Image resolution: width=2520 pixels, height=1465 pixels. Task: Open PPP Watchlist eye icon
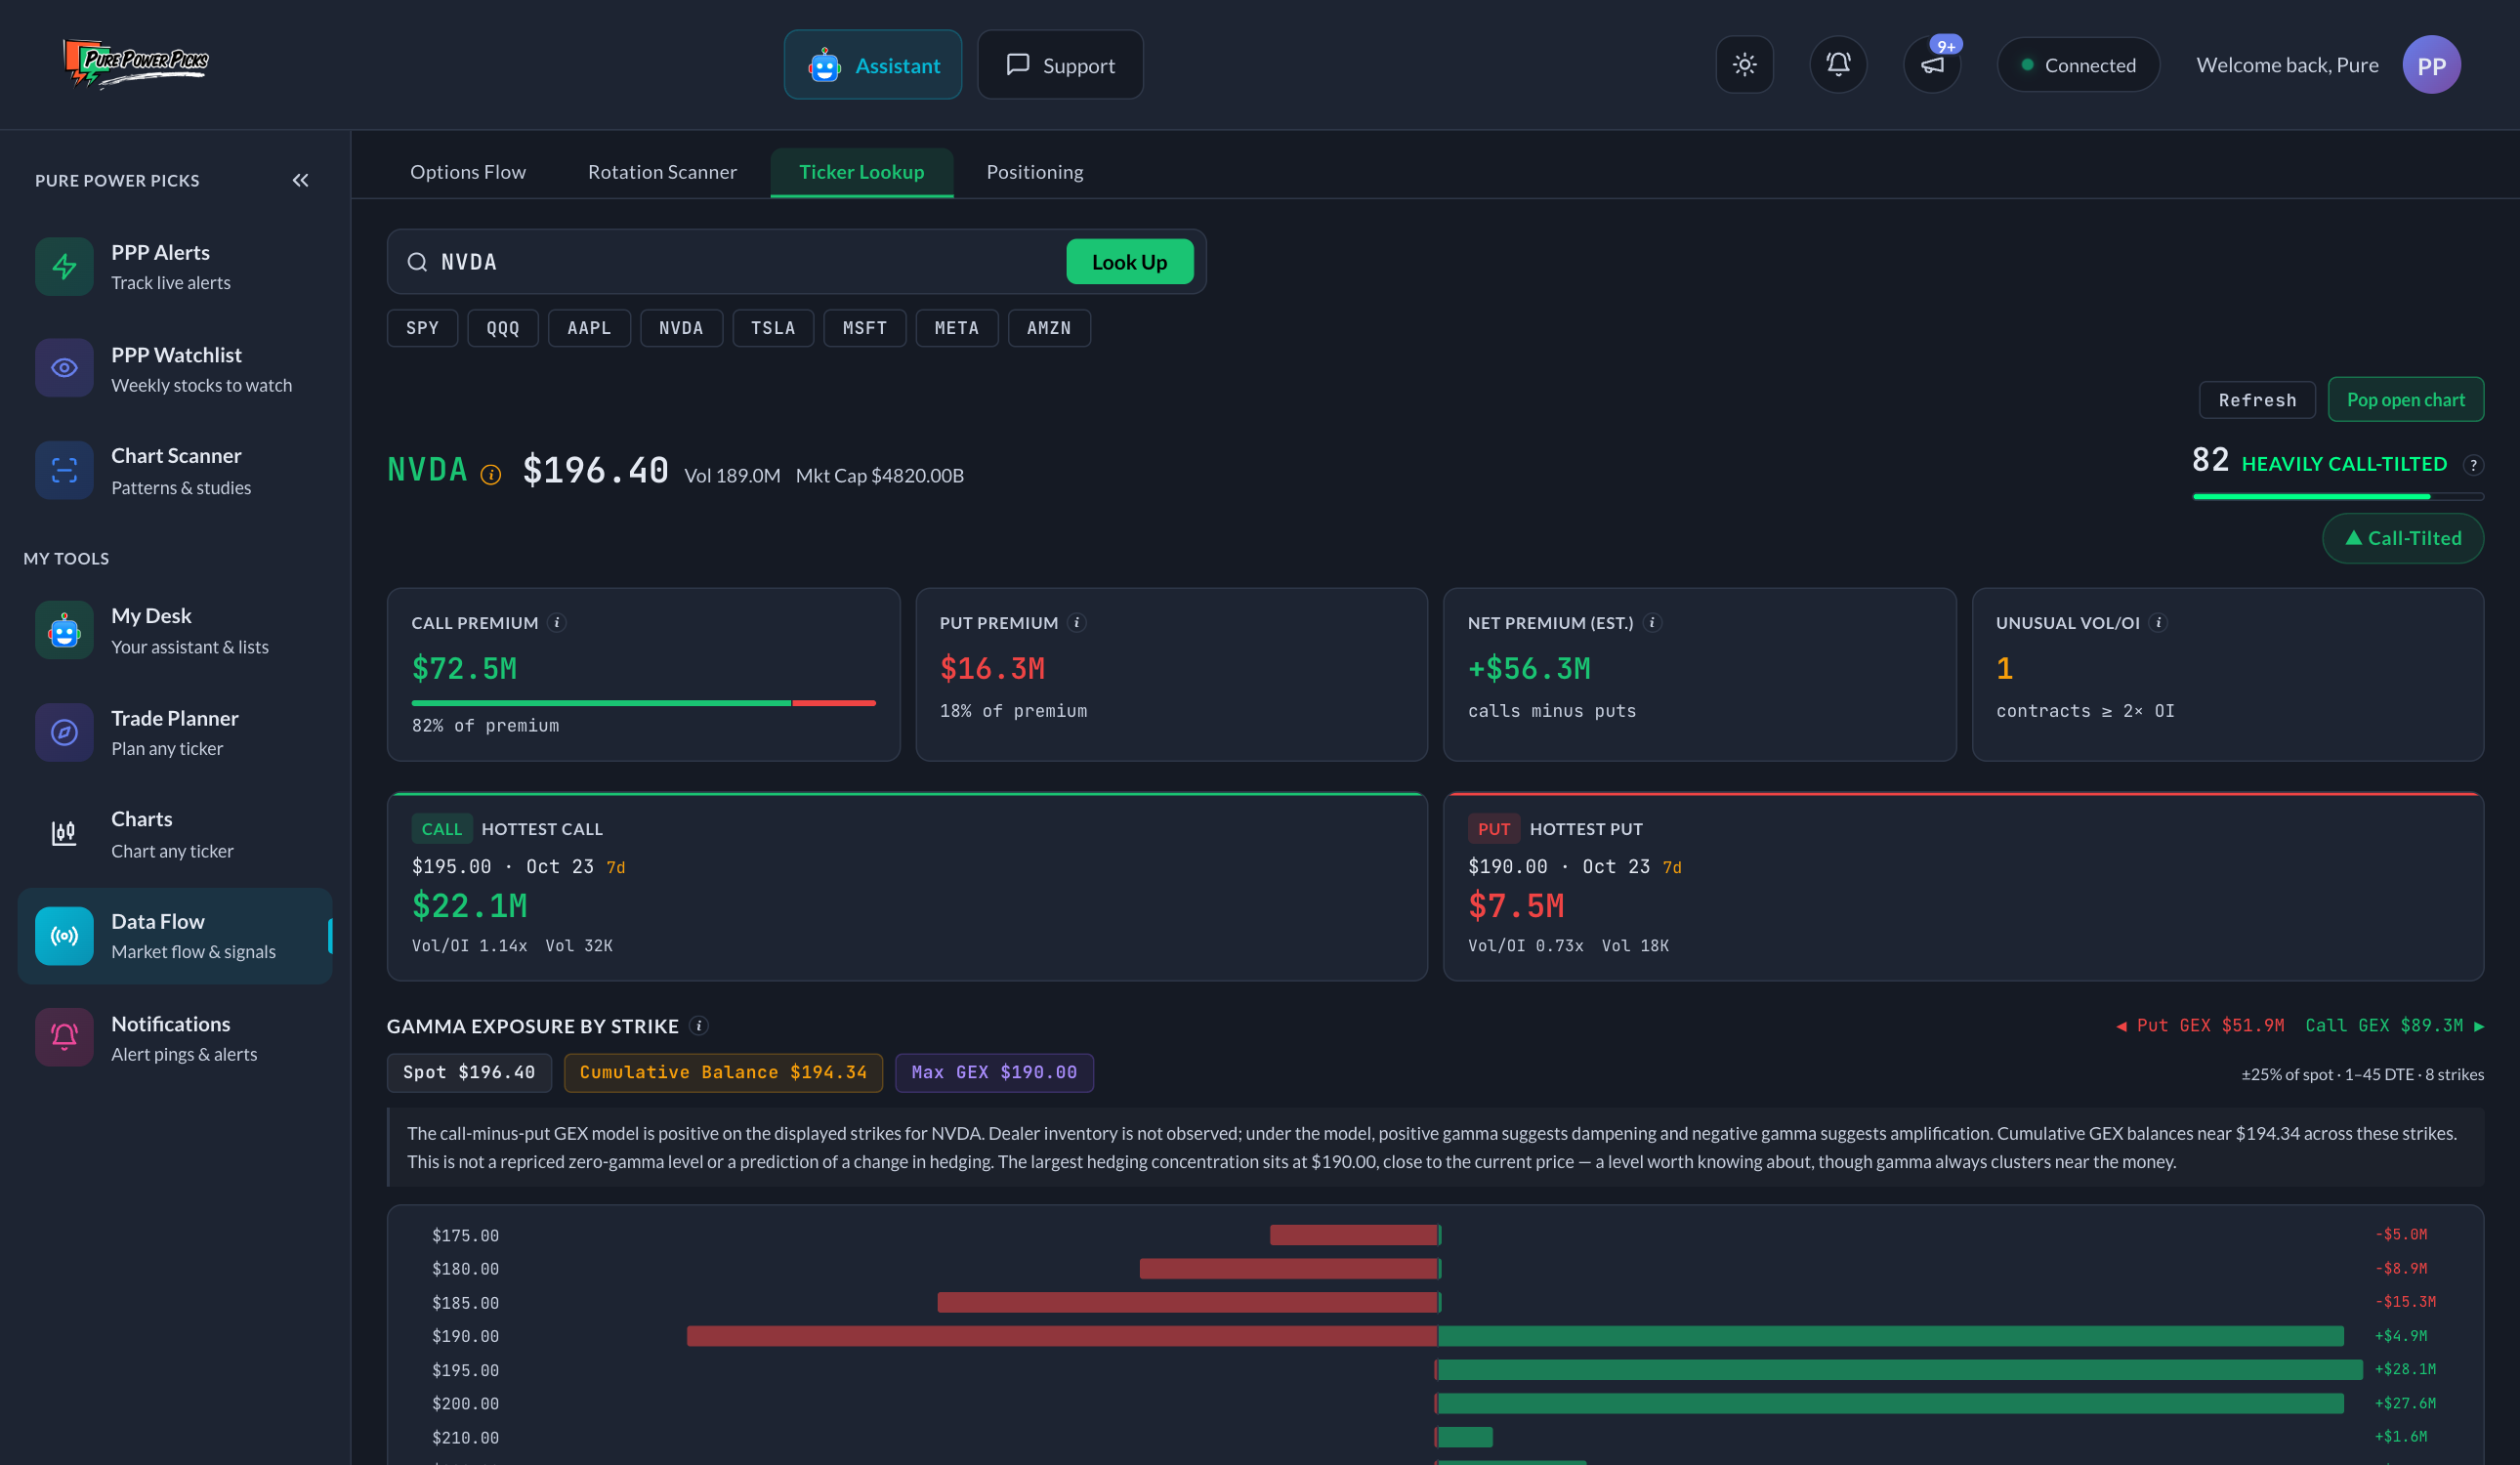64,368
